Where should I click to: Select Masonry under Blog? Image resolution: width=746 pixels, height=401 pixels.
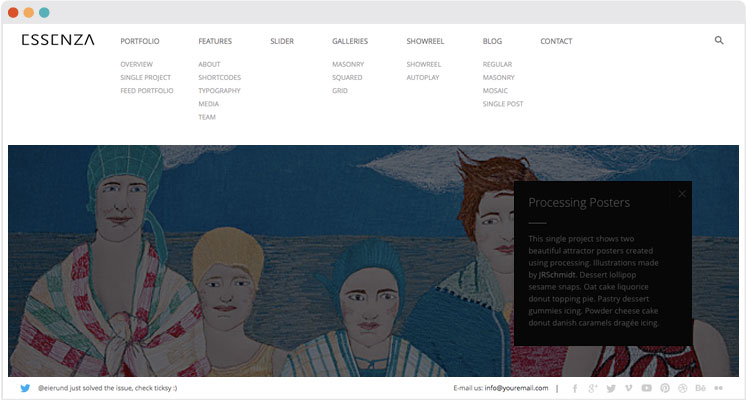(x=499, y=78)
